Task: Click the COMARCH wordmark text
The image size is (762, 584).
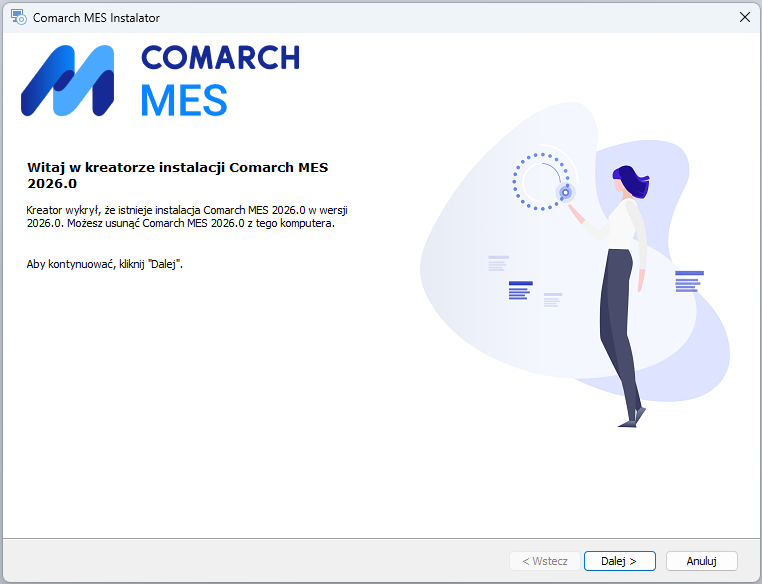Action: (220, 58)
